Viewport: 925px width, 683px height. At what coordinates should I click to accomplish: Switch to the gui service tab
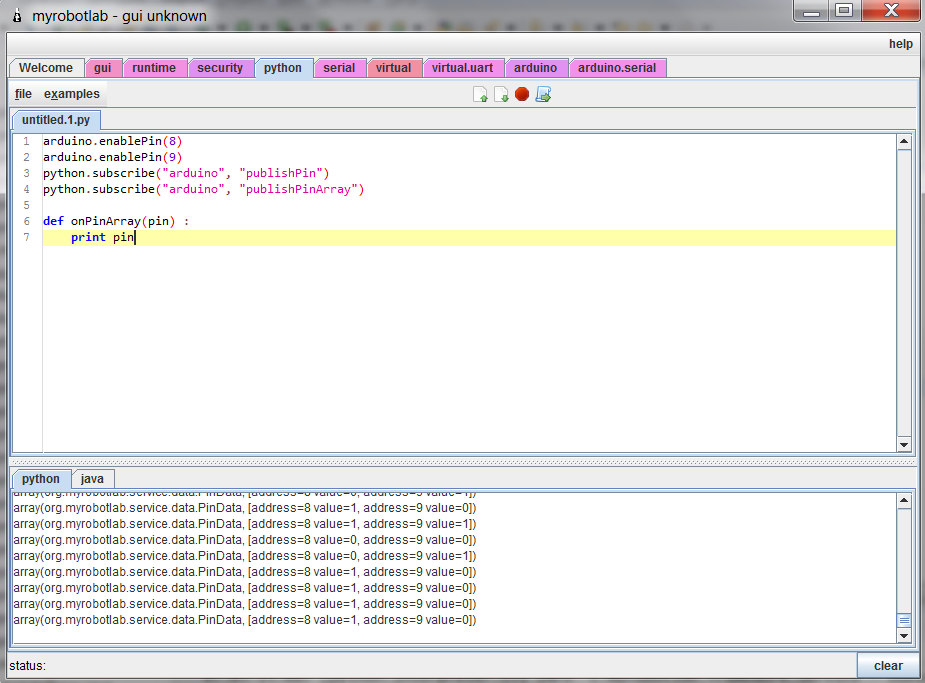point(103,68)
